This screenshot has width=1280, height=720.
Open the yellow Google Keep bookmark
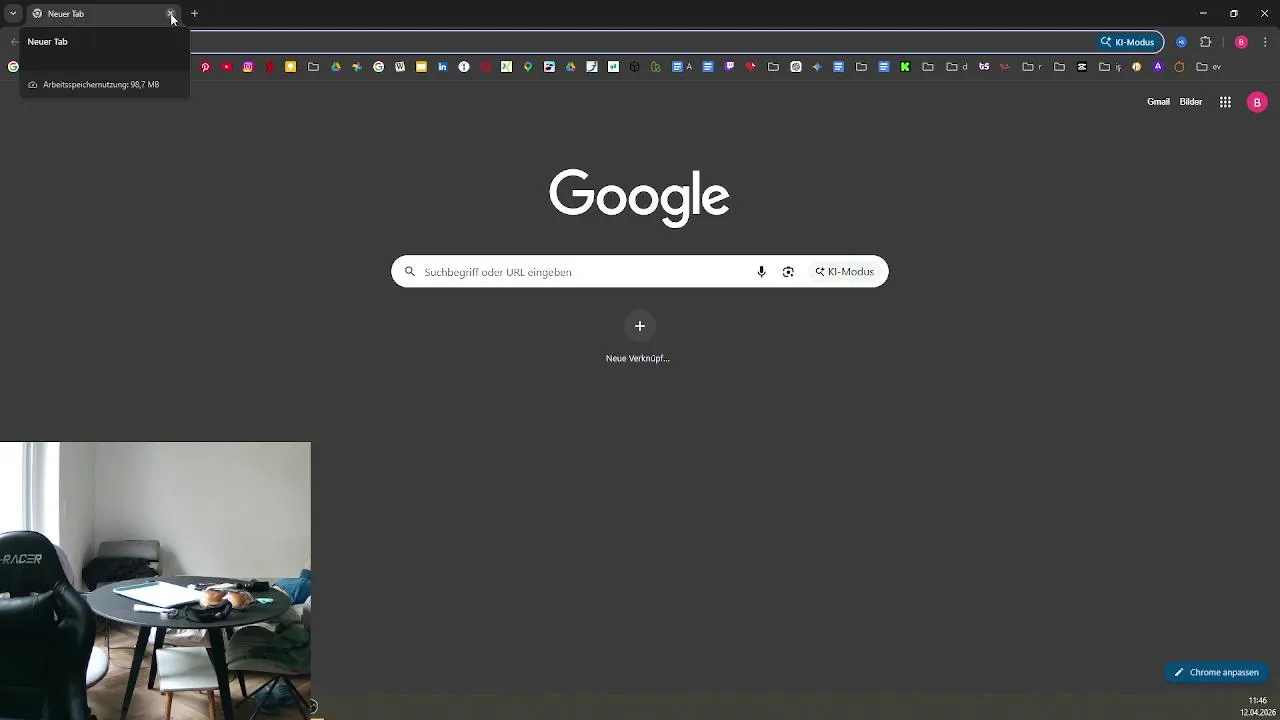tap(291, 67)
